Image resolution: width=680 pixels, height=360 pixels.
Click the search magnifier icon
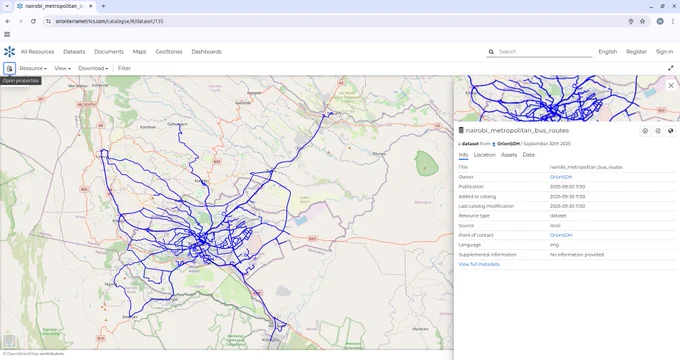491,52
